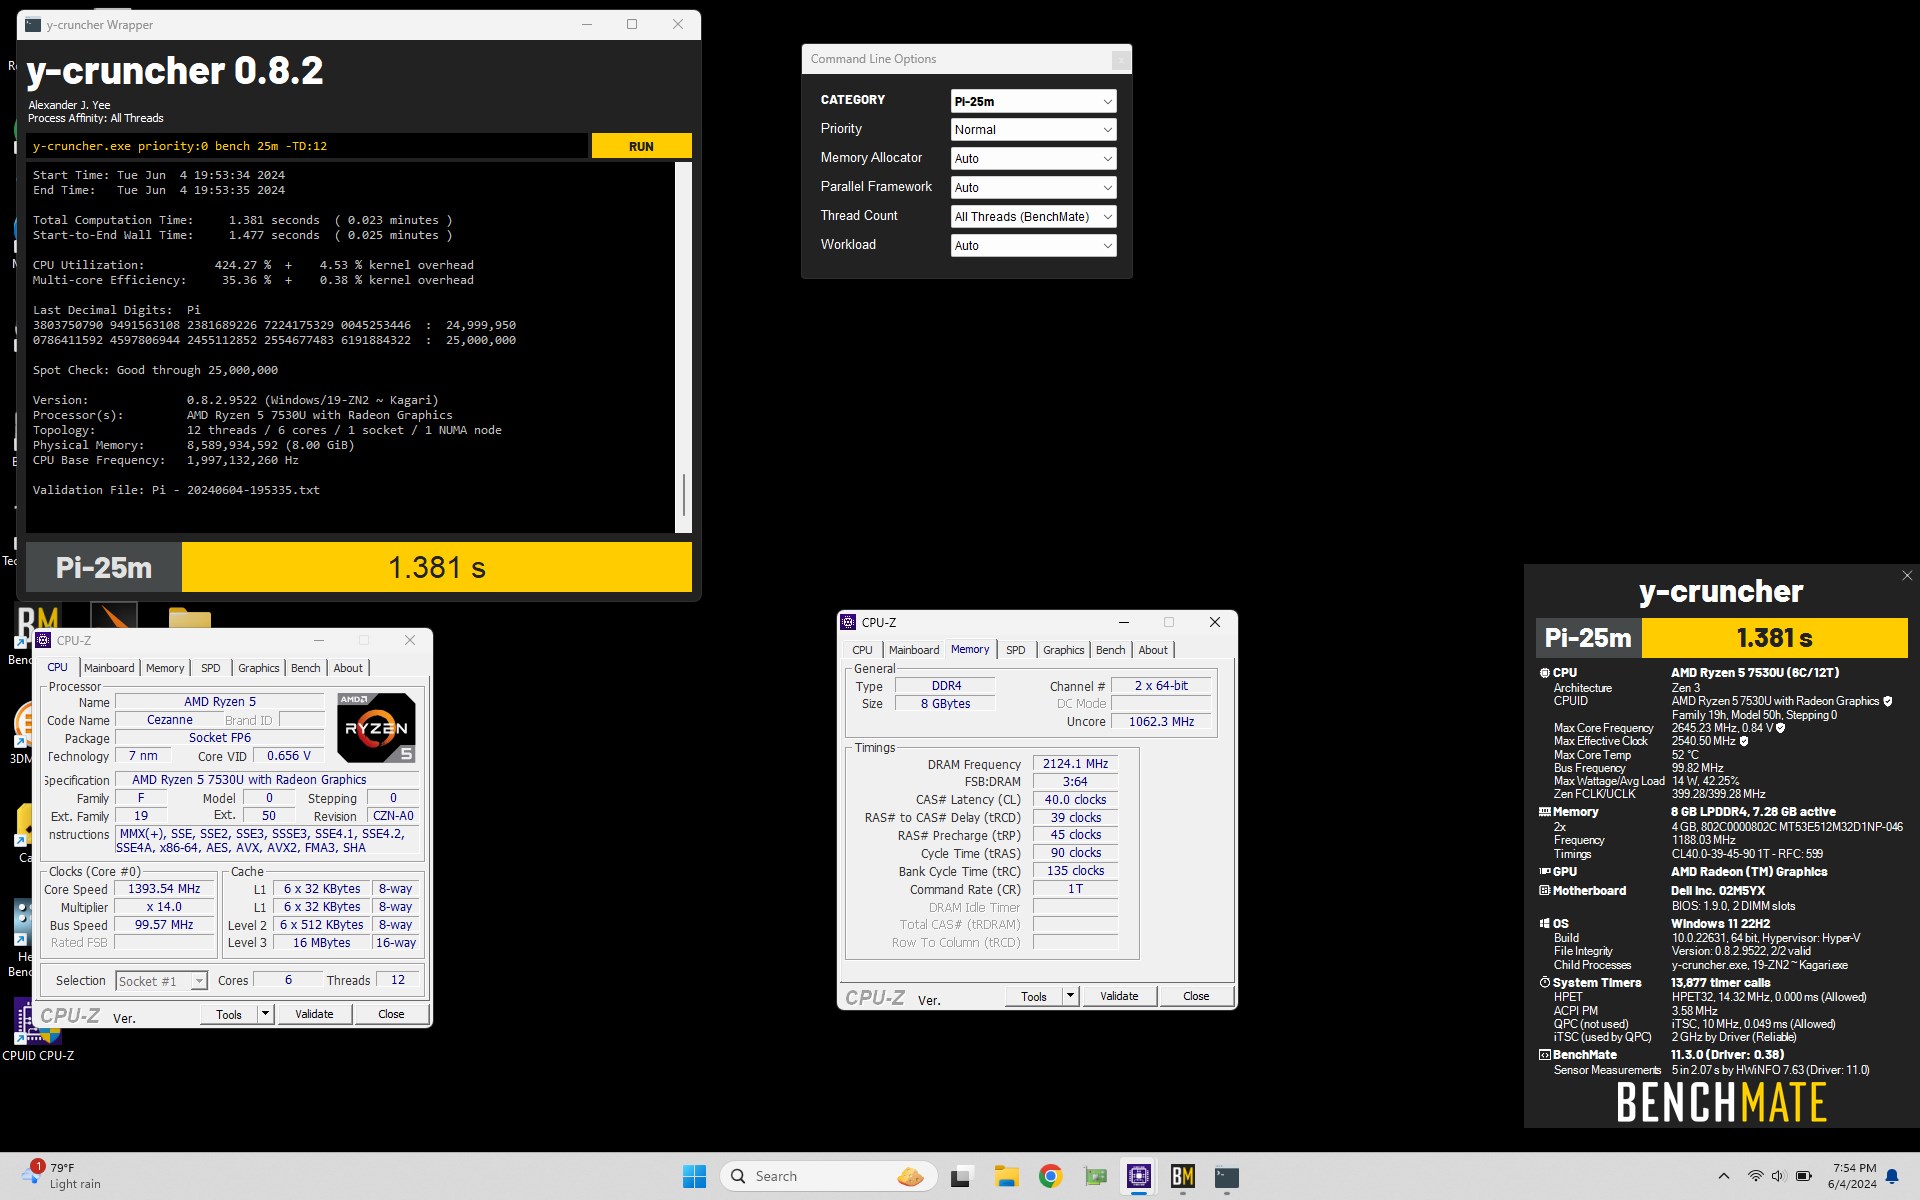Open Graphics tab in left CPU-Z window
The width and height of the screenshot is (1920, 1200).
click(259, 668)
